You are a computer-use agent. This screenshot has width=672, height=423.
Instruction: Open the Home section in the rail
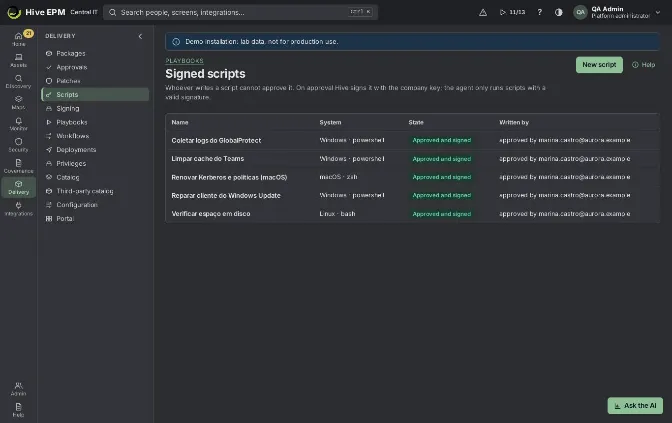[x=18, y=39]
